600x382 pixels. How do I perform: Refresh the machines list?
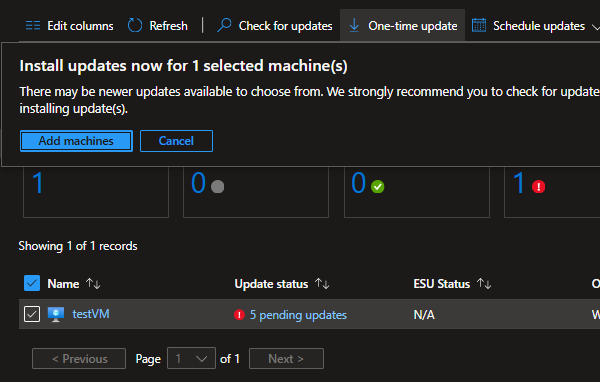(158, 26)
